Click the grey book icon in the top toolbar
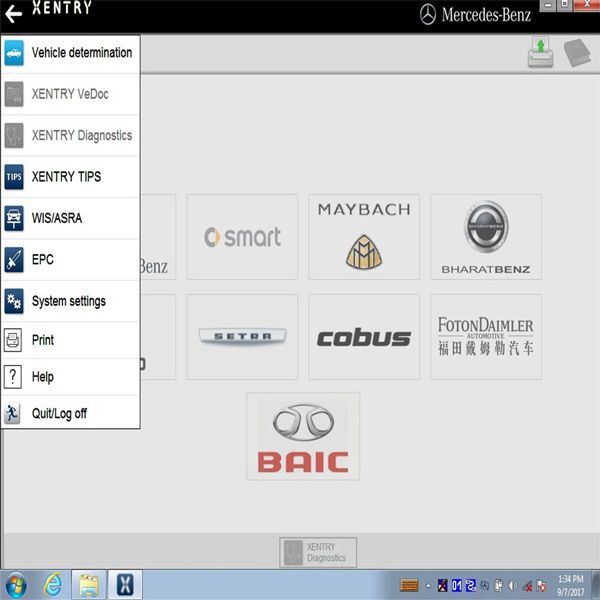This screenshot has height=600, width=600. pos(577,52)
